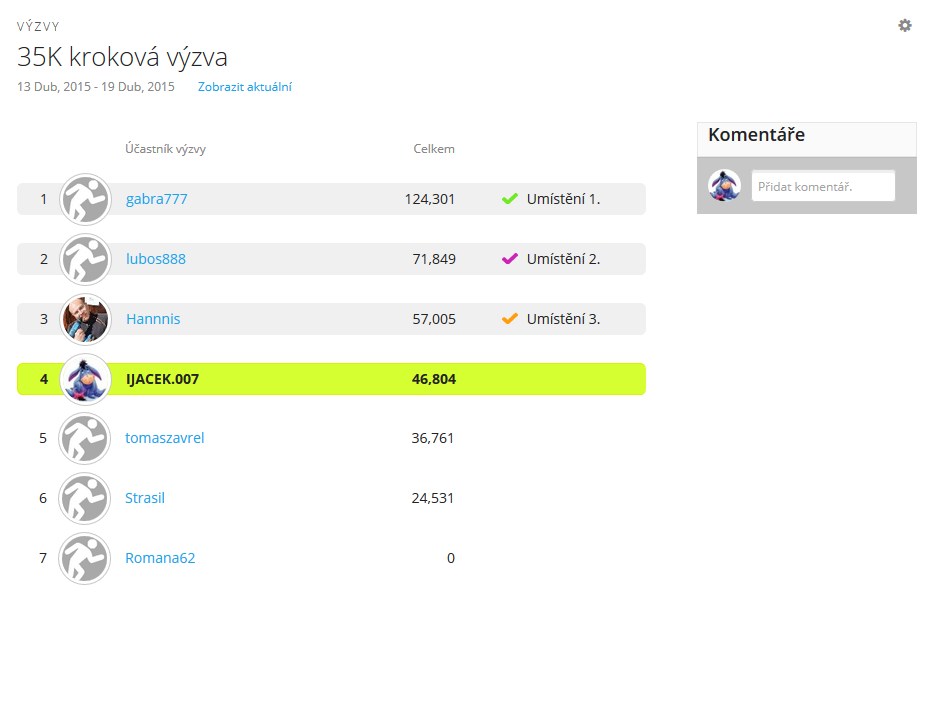Click Strasil's default runner avatar

(x=85, y=498)
